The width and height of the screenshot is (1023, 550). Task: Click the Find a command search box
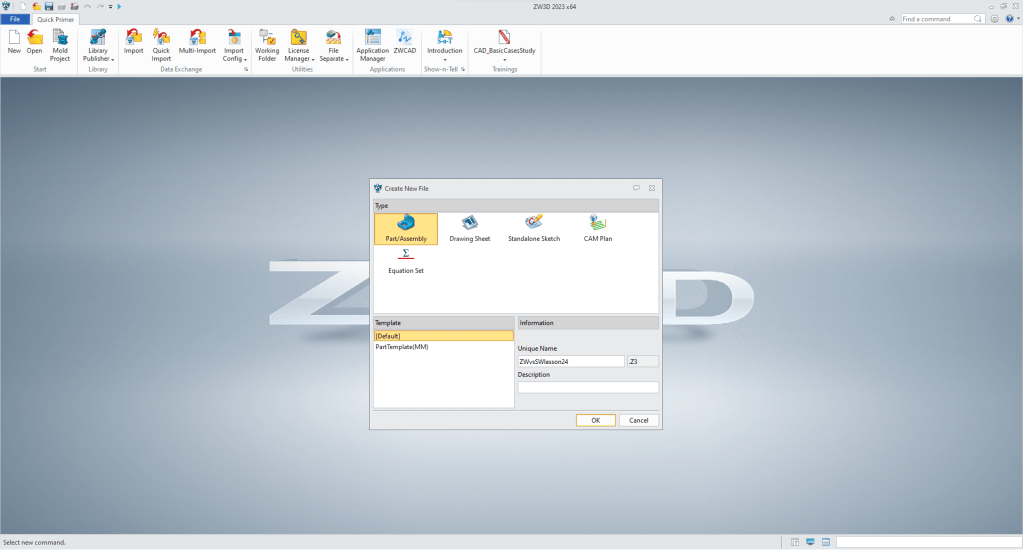[942, 19]
